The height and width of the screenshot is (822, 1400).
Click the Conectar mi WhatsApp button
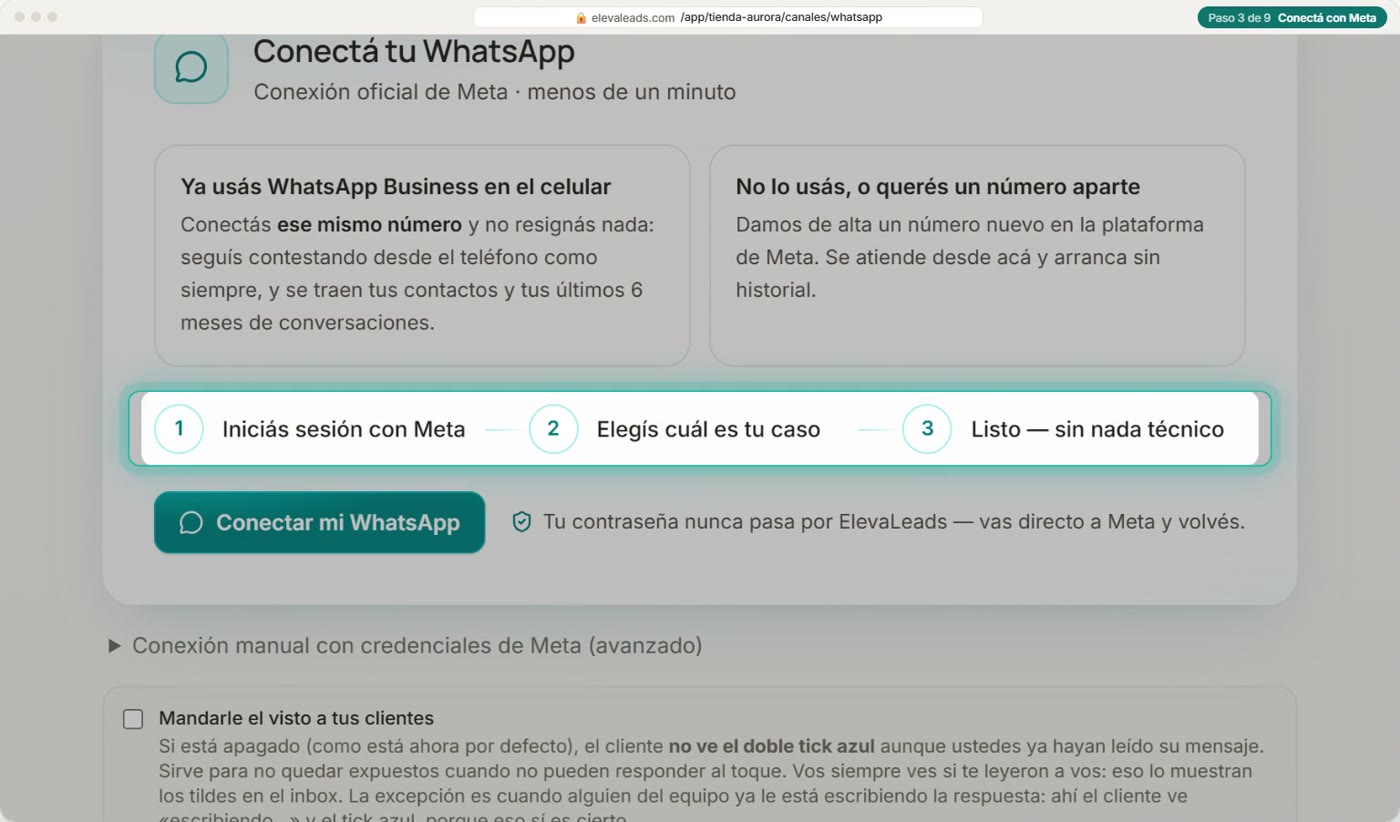[x=319, y=522]
